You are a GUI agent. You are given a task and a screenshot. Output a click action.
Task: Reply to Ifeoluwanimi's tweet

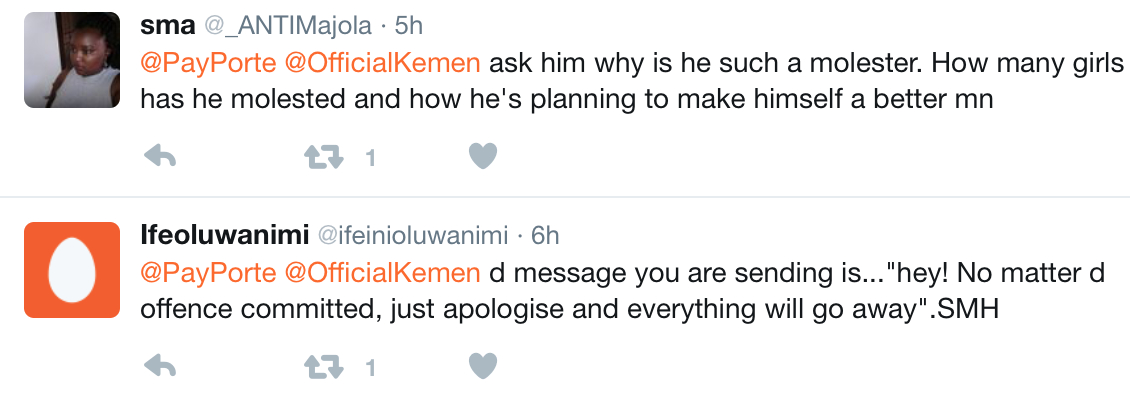pos(160,367)
